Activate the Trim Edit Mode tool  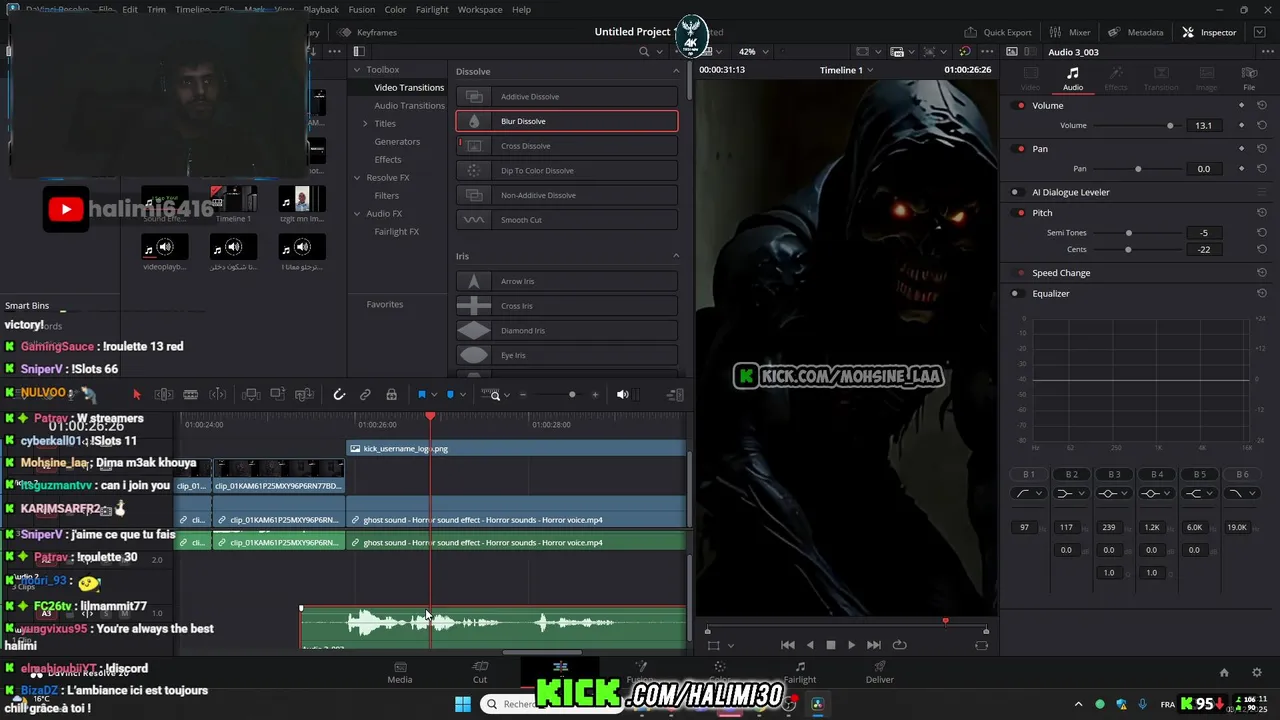click(x=164, y=395)
